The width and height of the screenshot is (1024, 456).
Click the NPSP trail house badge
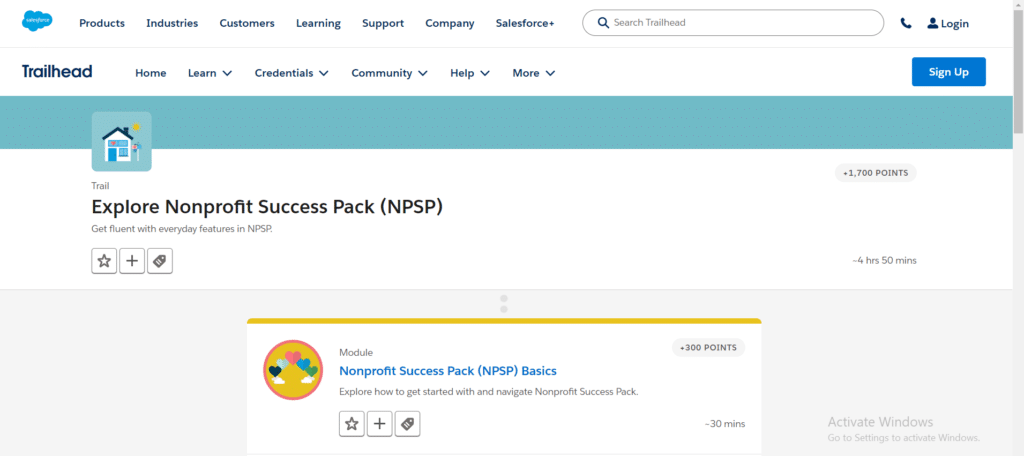121,141
